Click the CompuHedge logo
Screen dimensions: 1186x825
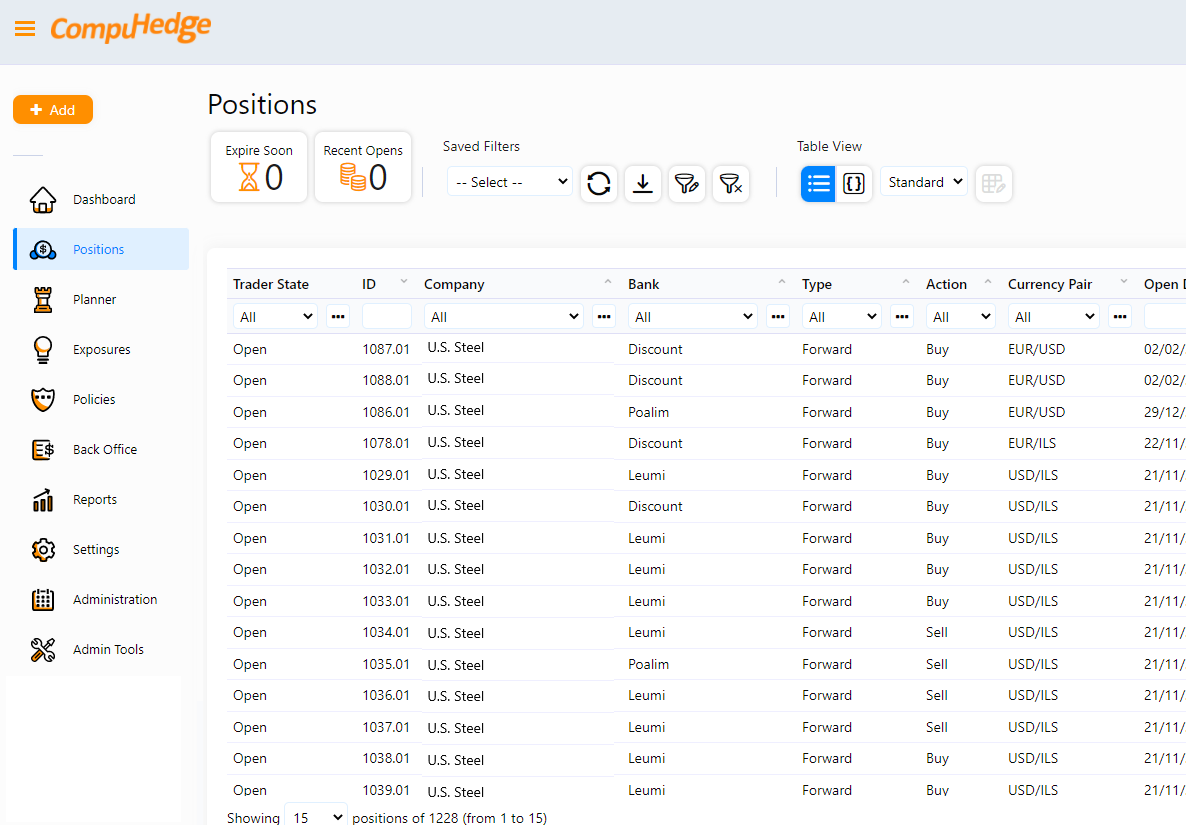(131, 28)
